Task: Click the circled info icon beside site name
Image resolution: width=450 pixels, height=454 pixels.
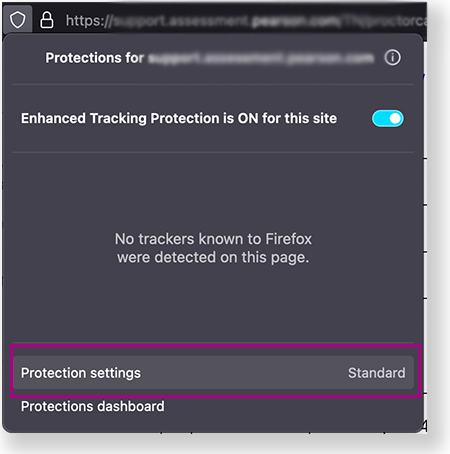Action: coord(392,58)
